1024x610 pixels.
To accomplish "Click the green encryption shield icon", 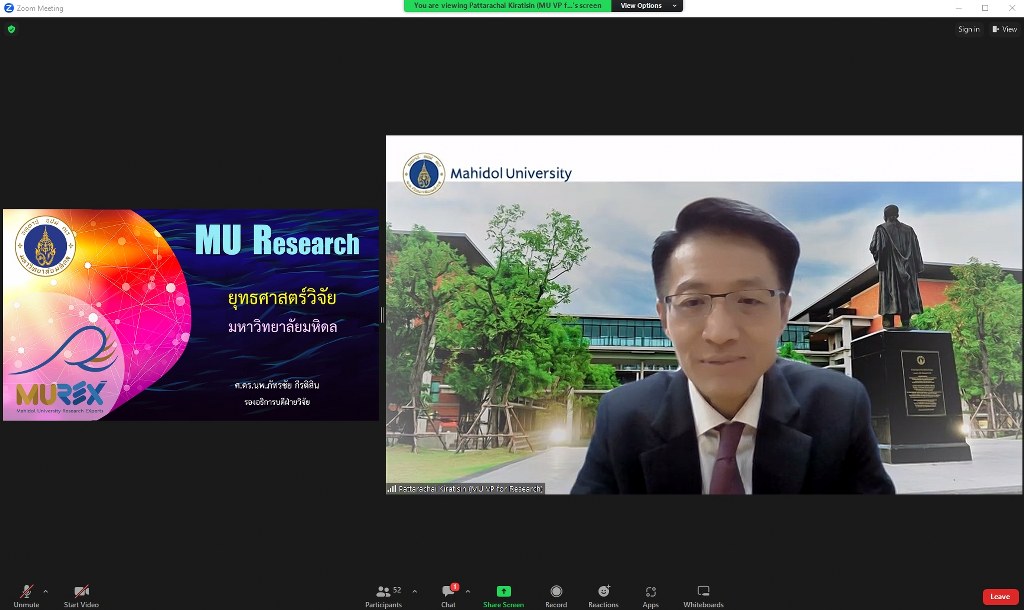I will click(x=11, y=29).
